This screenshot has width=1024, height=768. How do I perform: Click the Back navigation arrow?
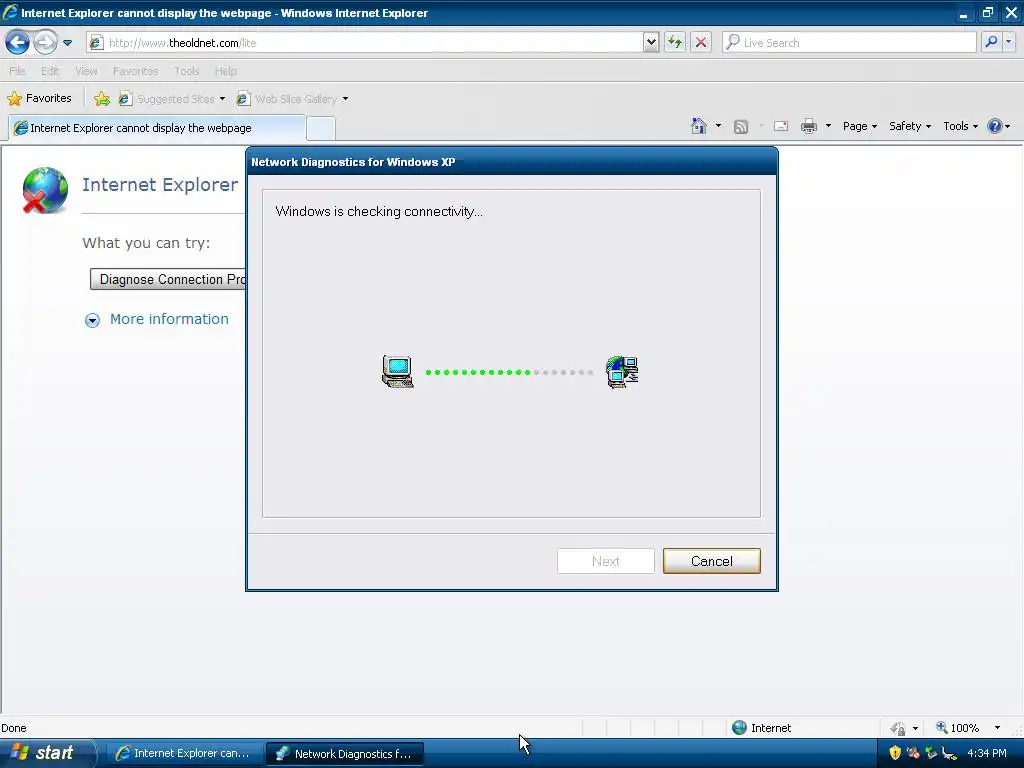pyautogui.click(x=18, y=43)
